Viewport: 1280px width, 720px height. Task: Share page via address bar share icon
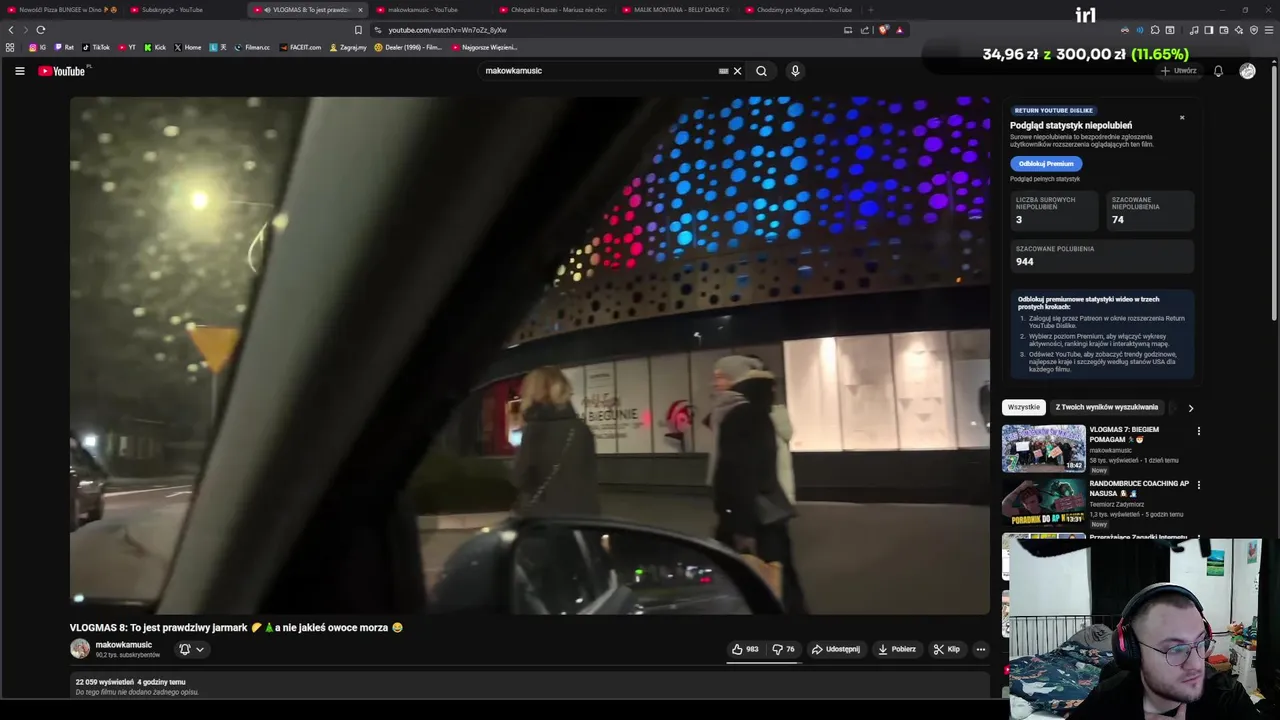click(865, 30)
